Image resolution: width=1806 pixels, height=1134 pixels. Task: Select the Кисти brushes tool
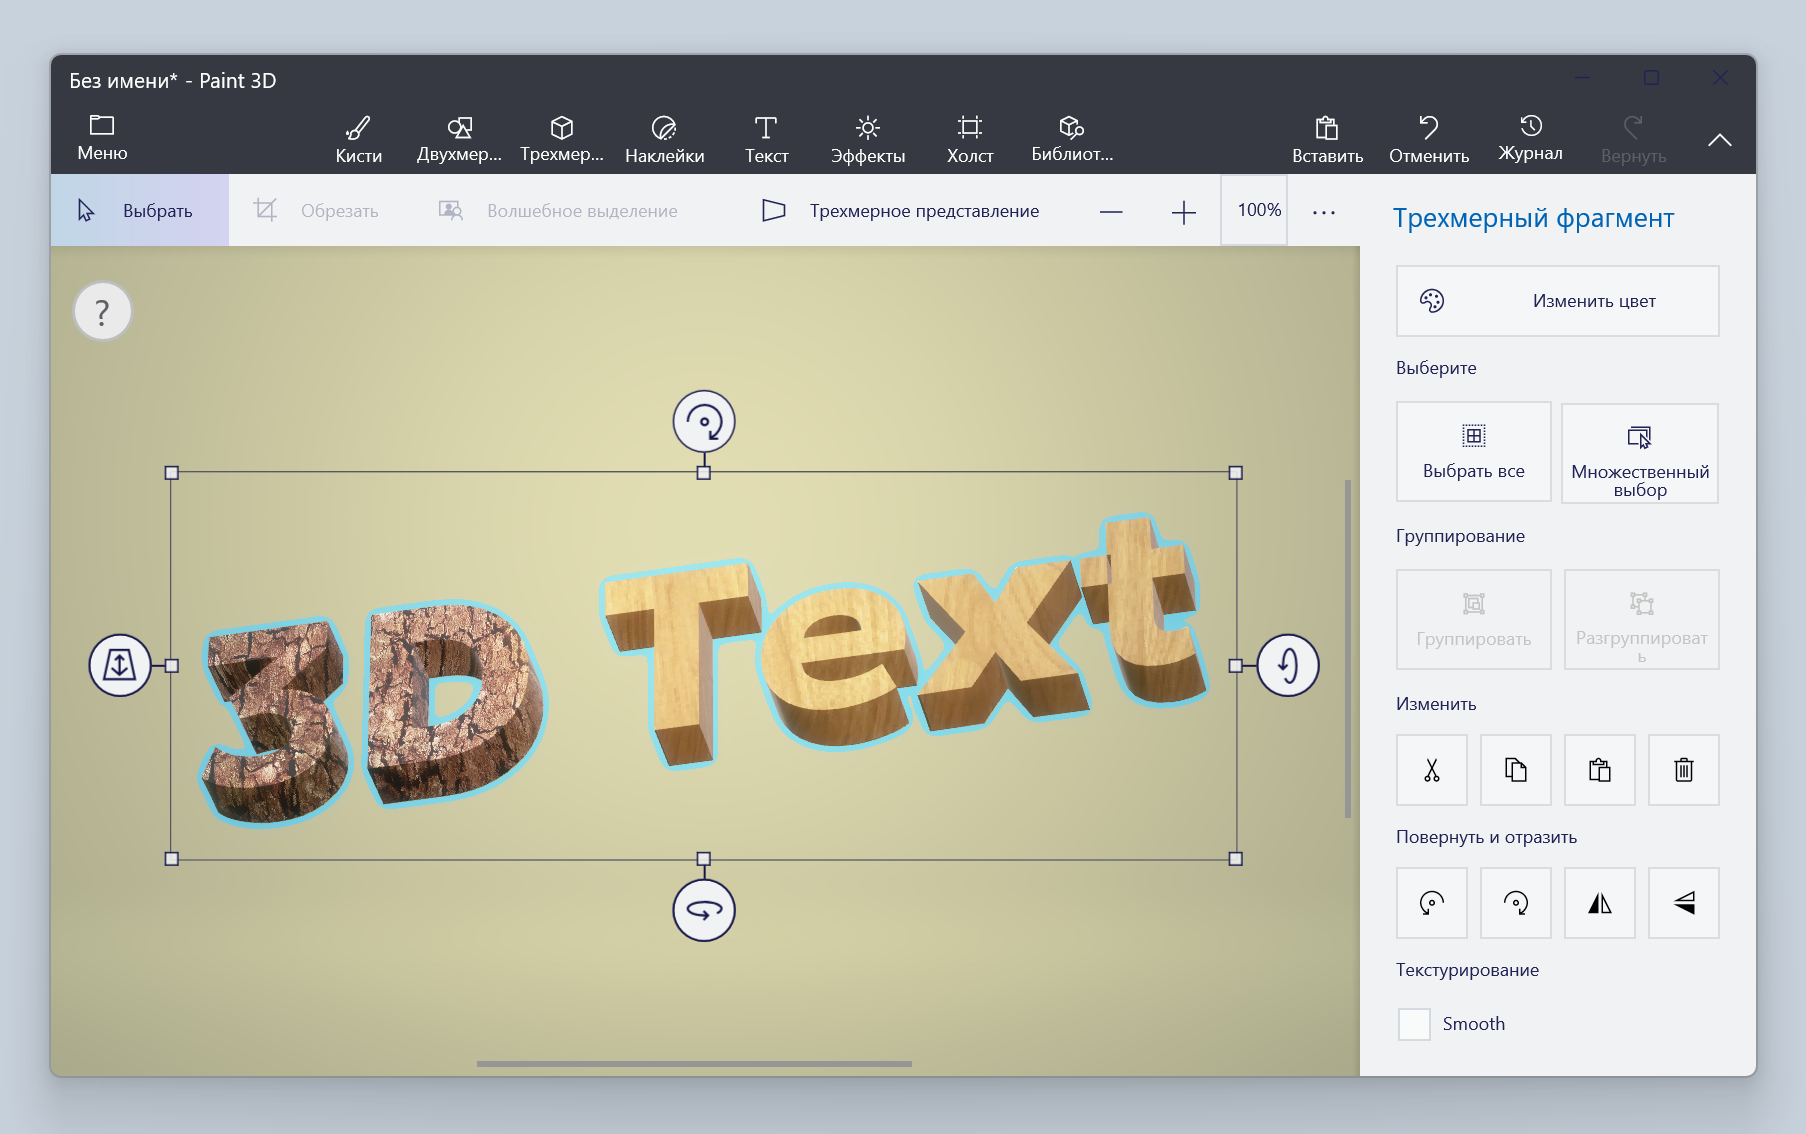tap(359, 140)
